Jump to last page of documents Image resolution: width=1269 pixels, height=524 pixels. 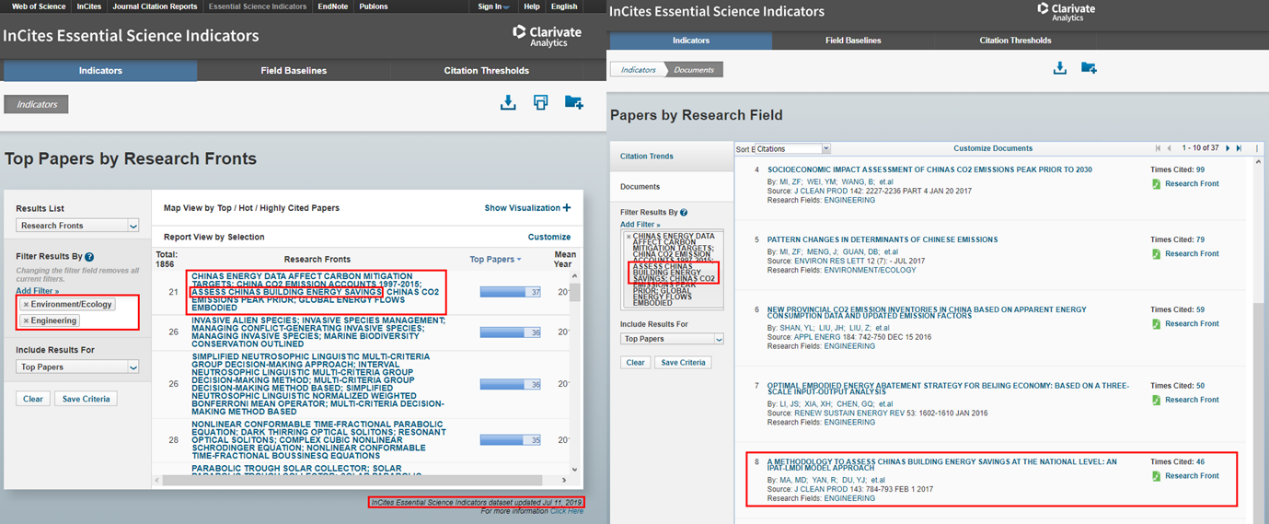pyautogui.click(x=1239, y=148)
